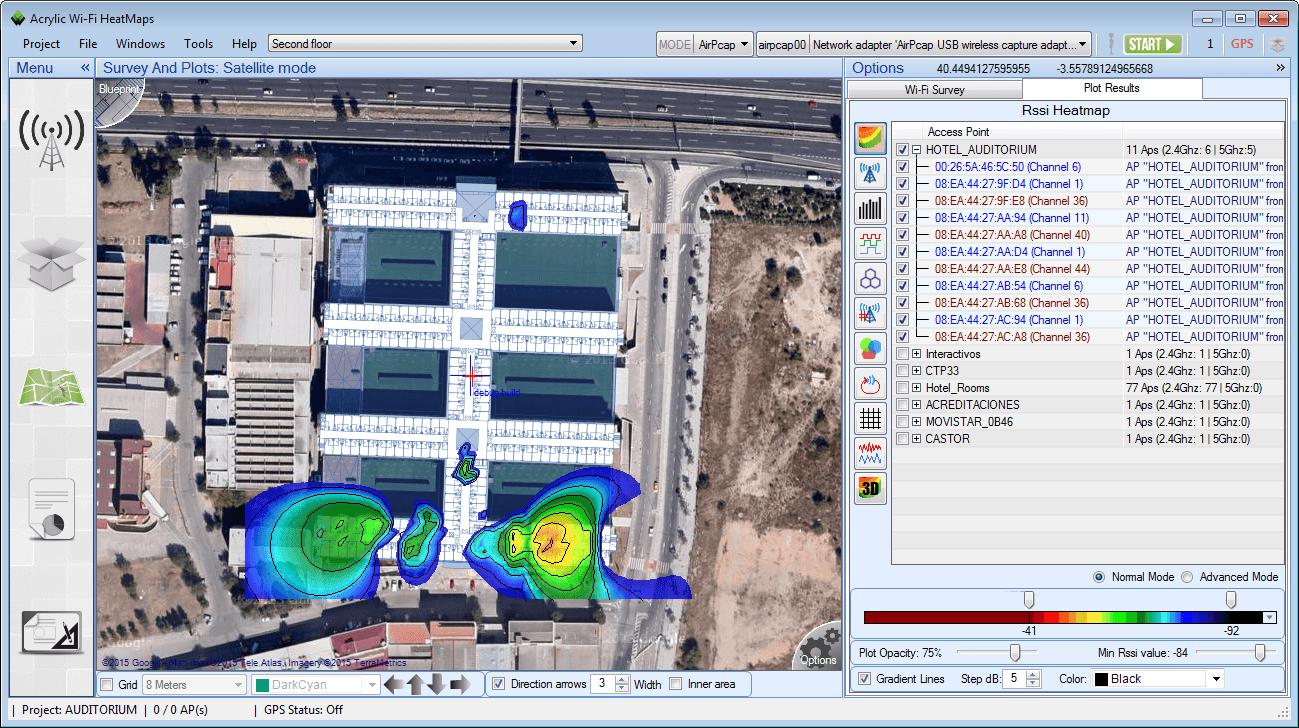Open the AP Locations plot icon
Image resolution: width=1299 pixels, height=728 pixels.
pyautogui.click(x=870, y=173)
